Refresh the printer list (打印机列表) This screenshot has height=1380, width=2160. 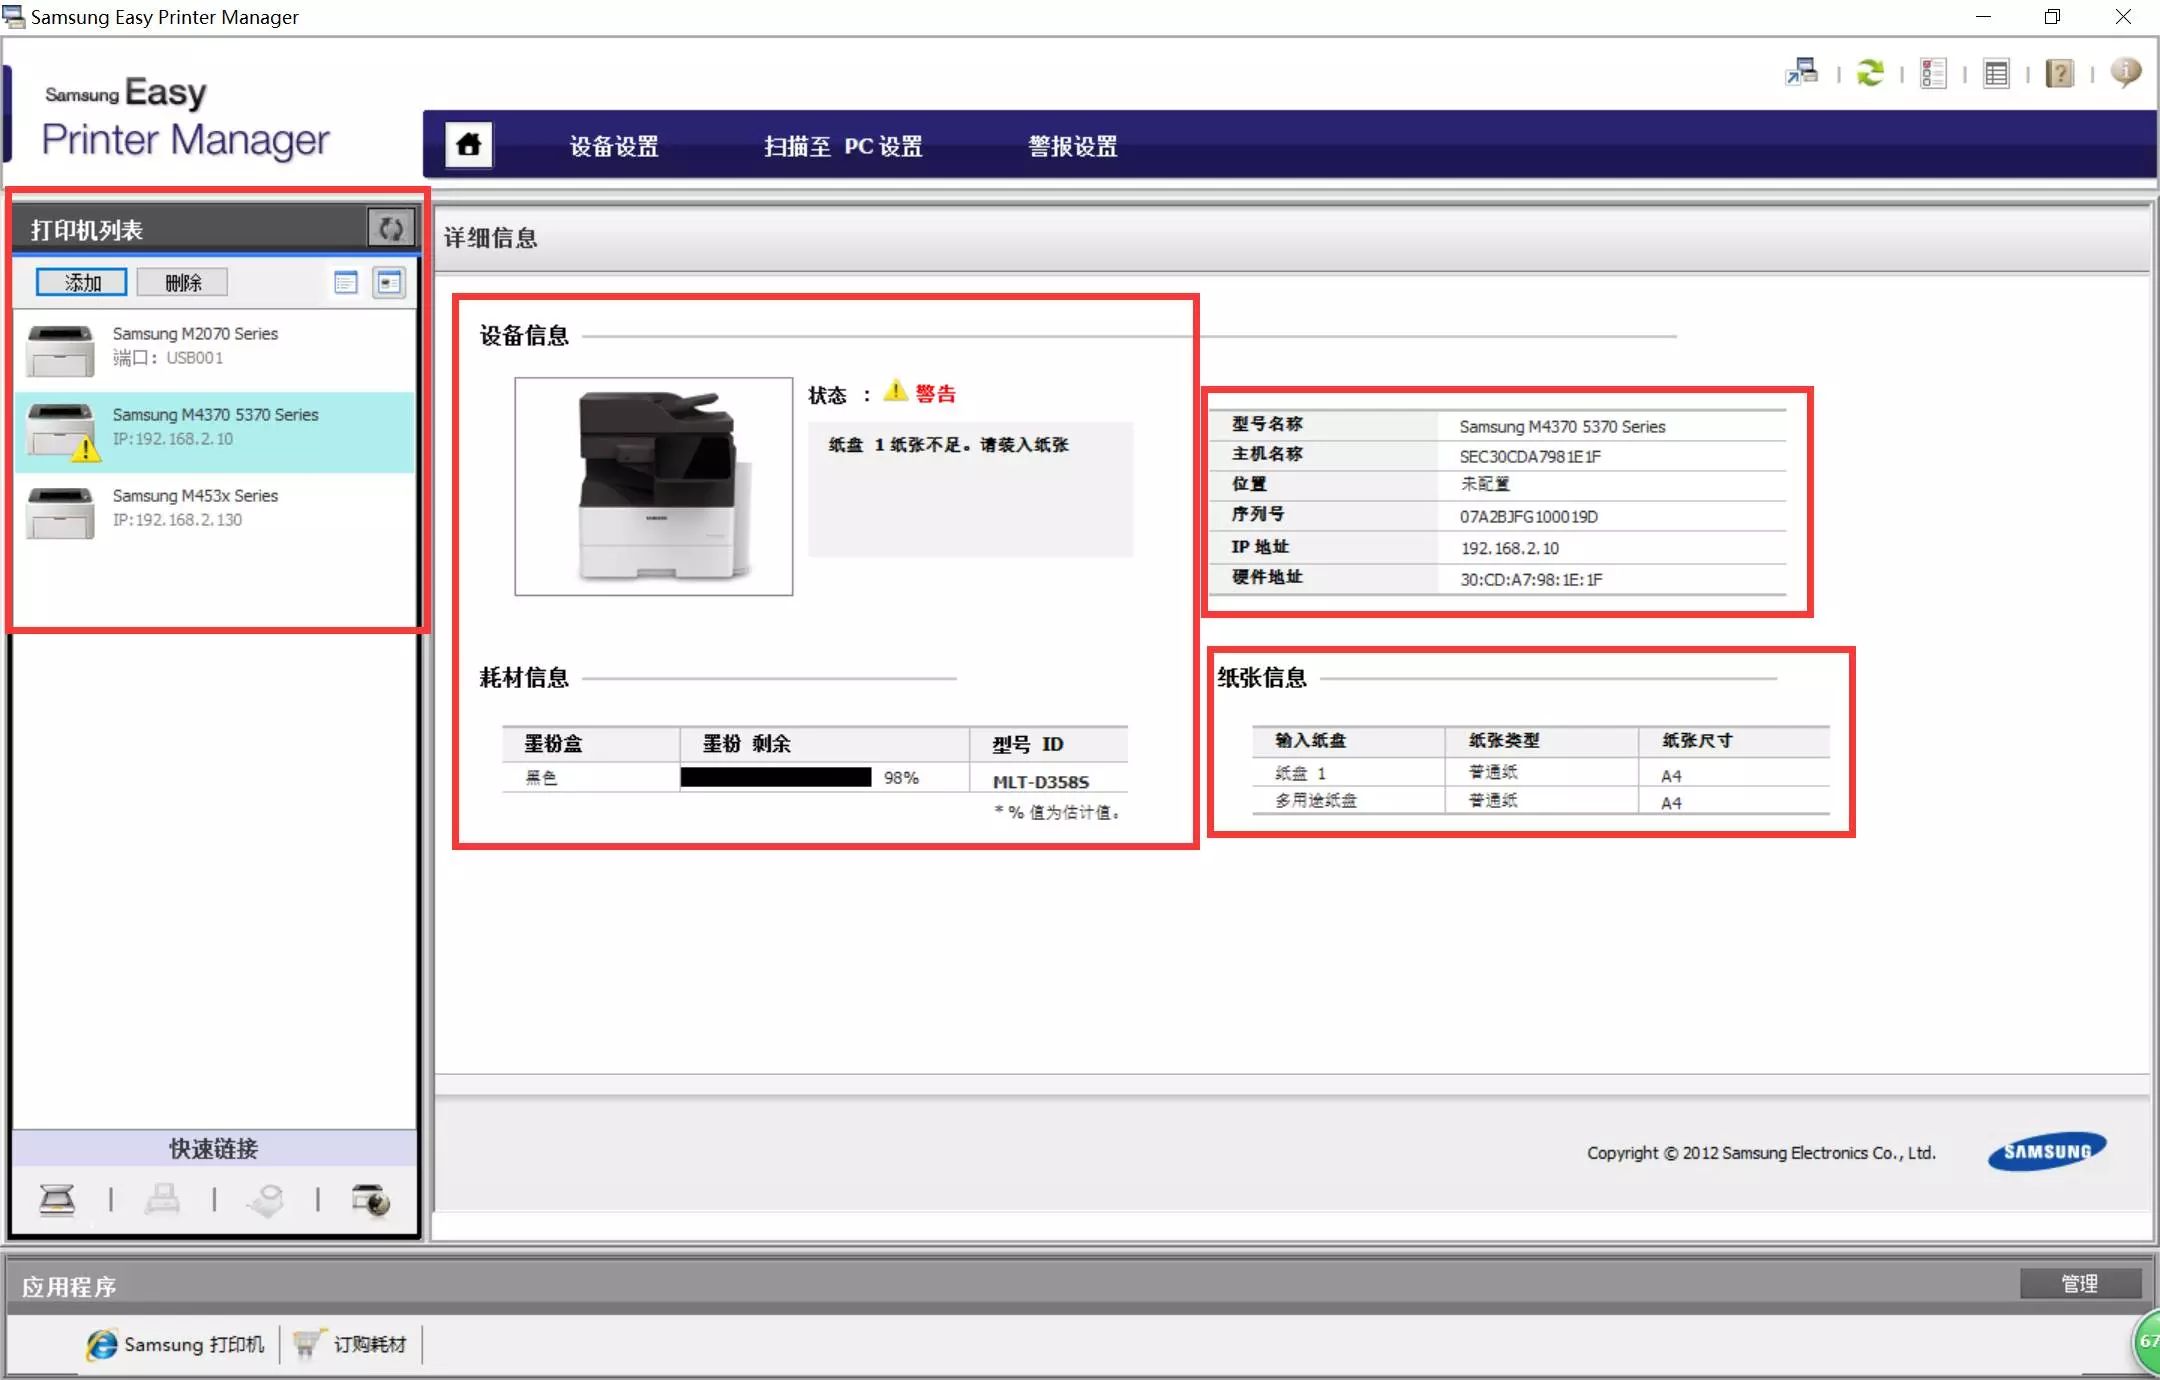(390, 228)
